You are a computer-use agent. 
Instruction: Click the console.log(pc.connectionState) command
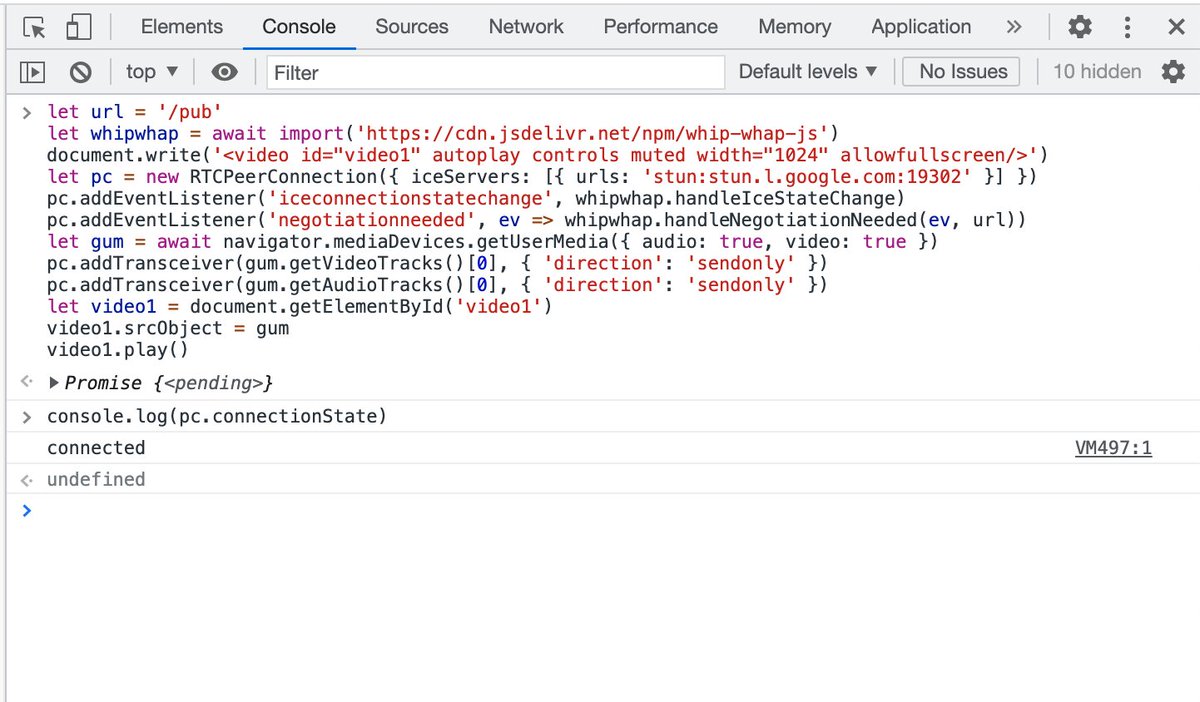[x=217, y=416]
